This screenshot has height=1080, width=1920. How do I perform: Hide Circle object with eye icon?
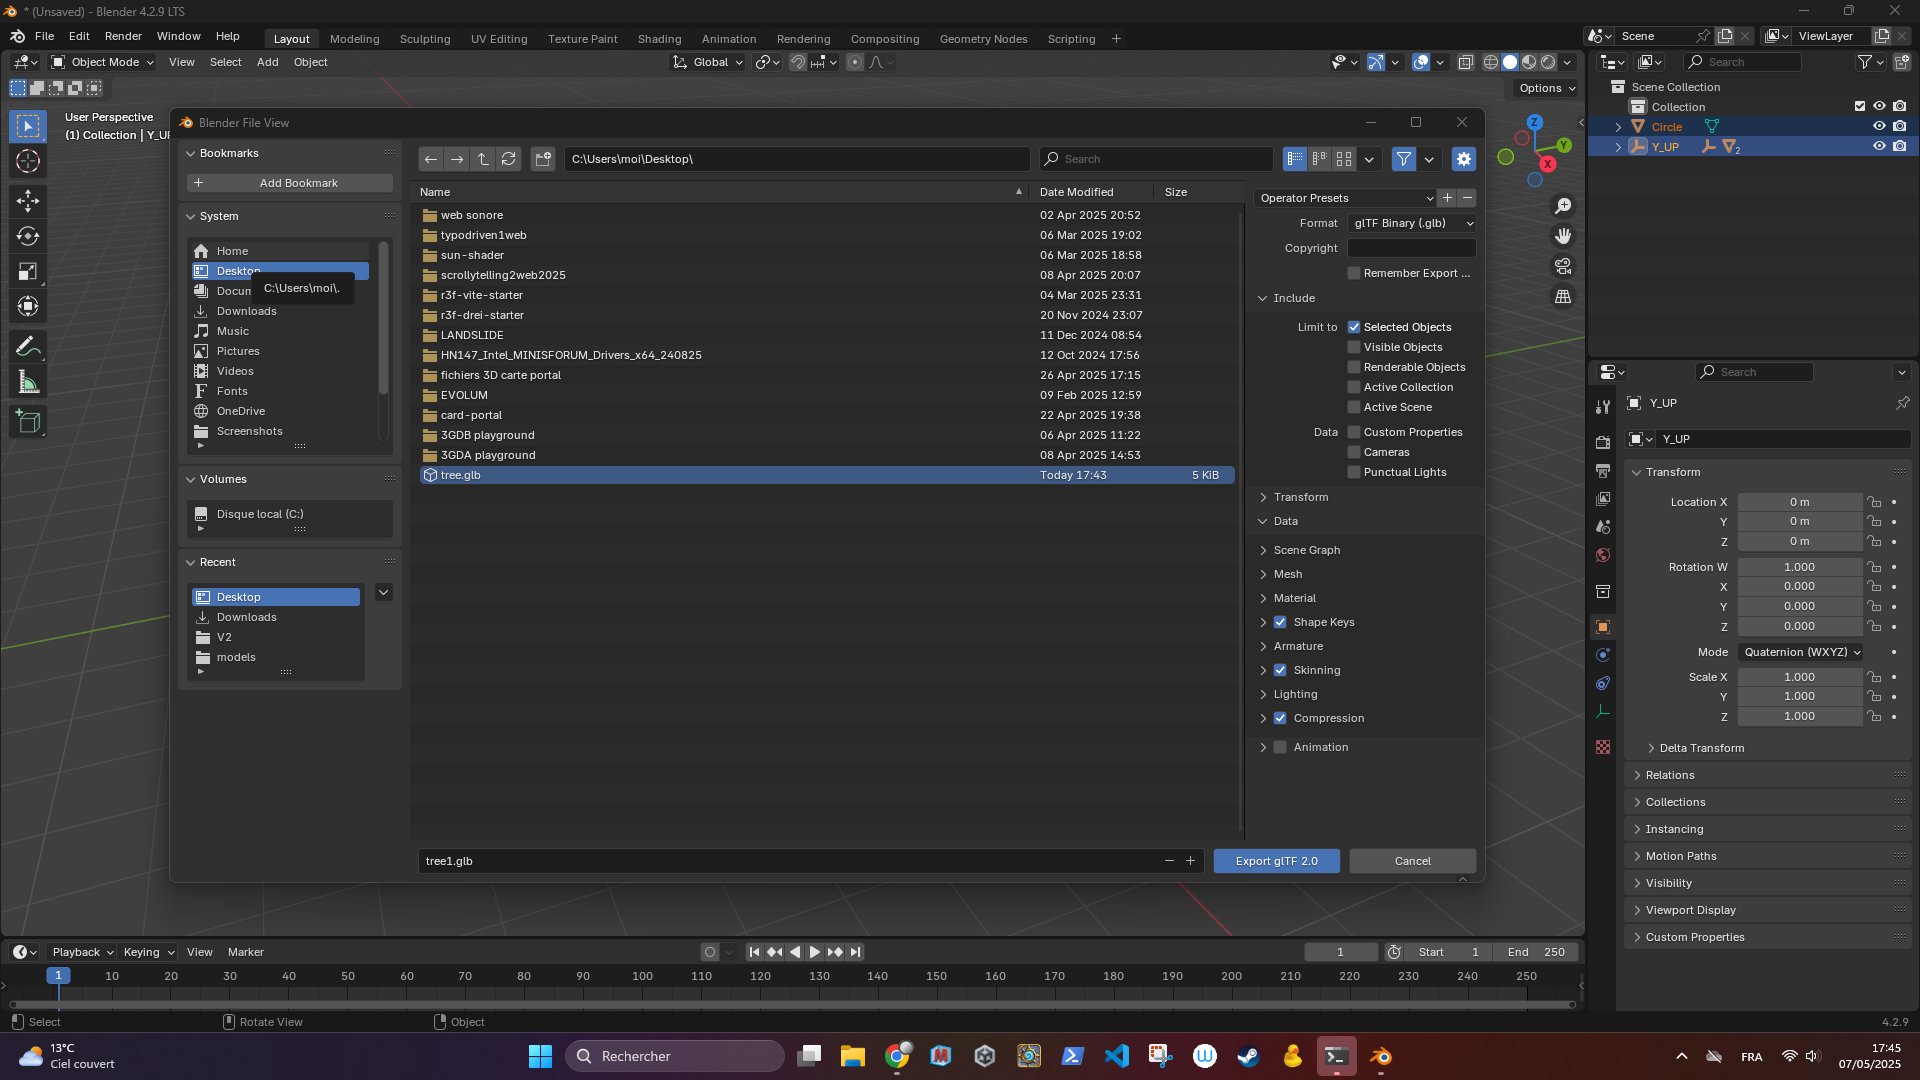(1879, 127)
